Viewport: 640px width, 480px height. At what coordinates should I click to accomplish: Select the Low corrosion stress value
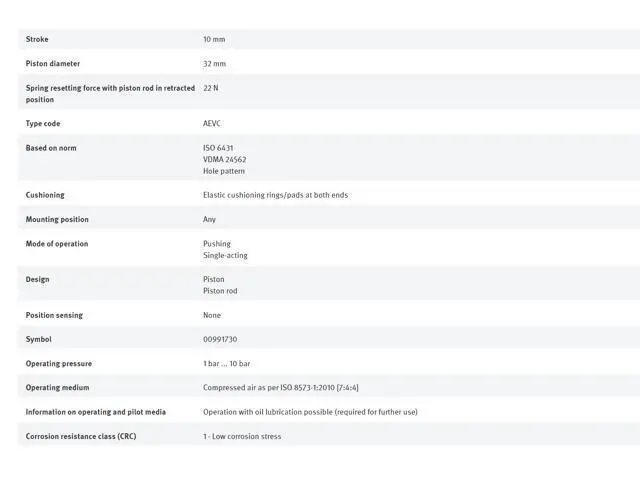pos(242,436)
